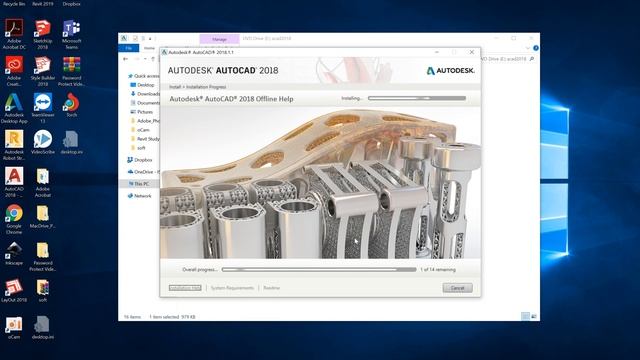
Task: Switch to the Home tab in File Explorer
Action: click(x=149, y=48)
